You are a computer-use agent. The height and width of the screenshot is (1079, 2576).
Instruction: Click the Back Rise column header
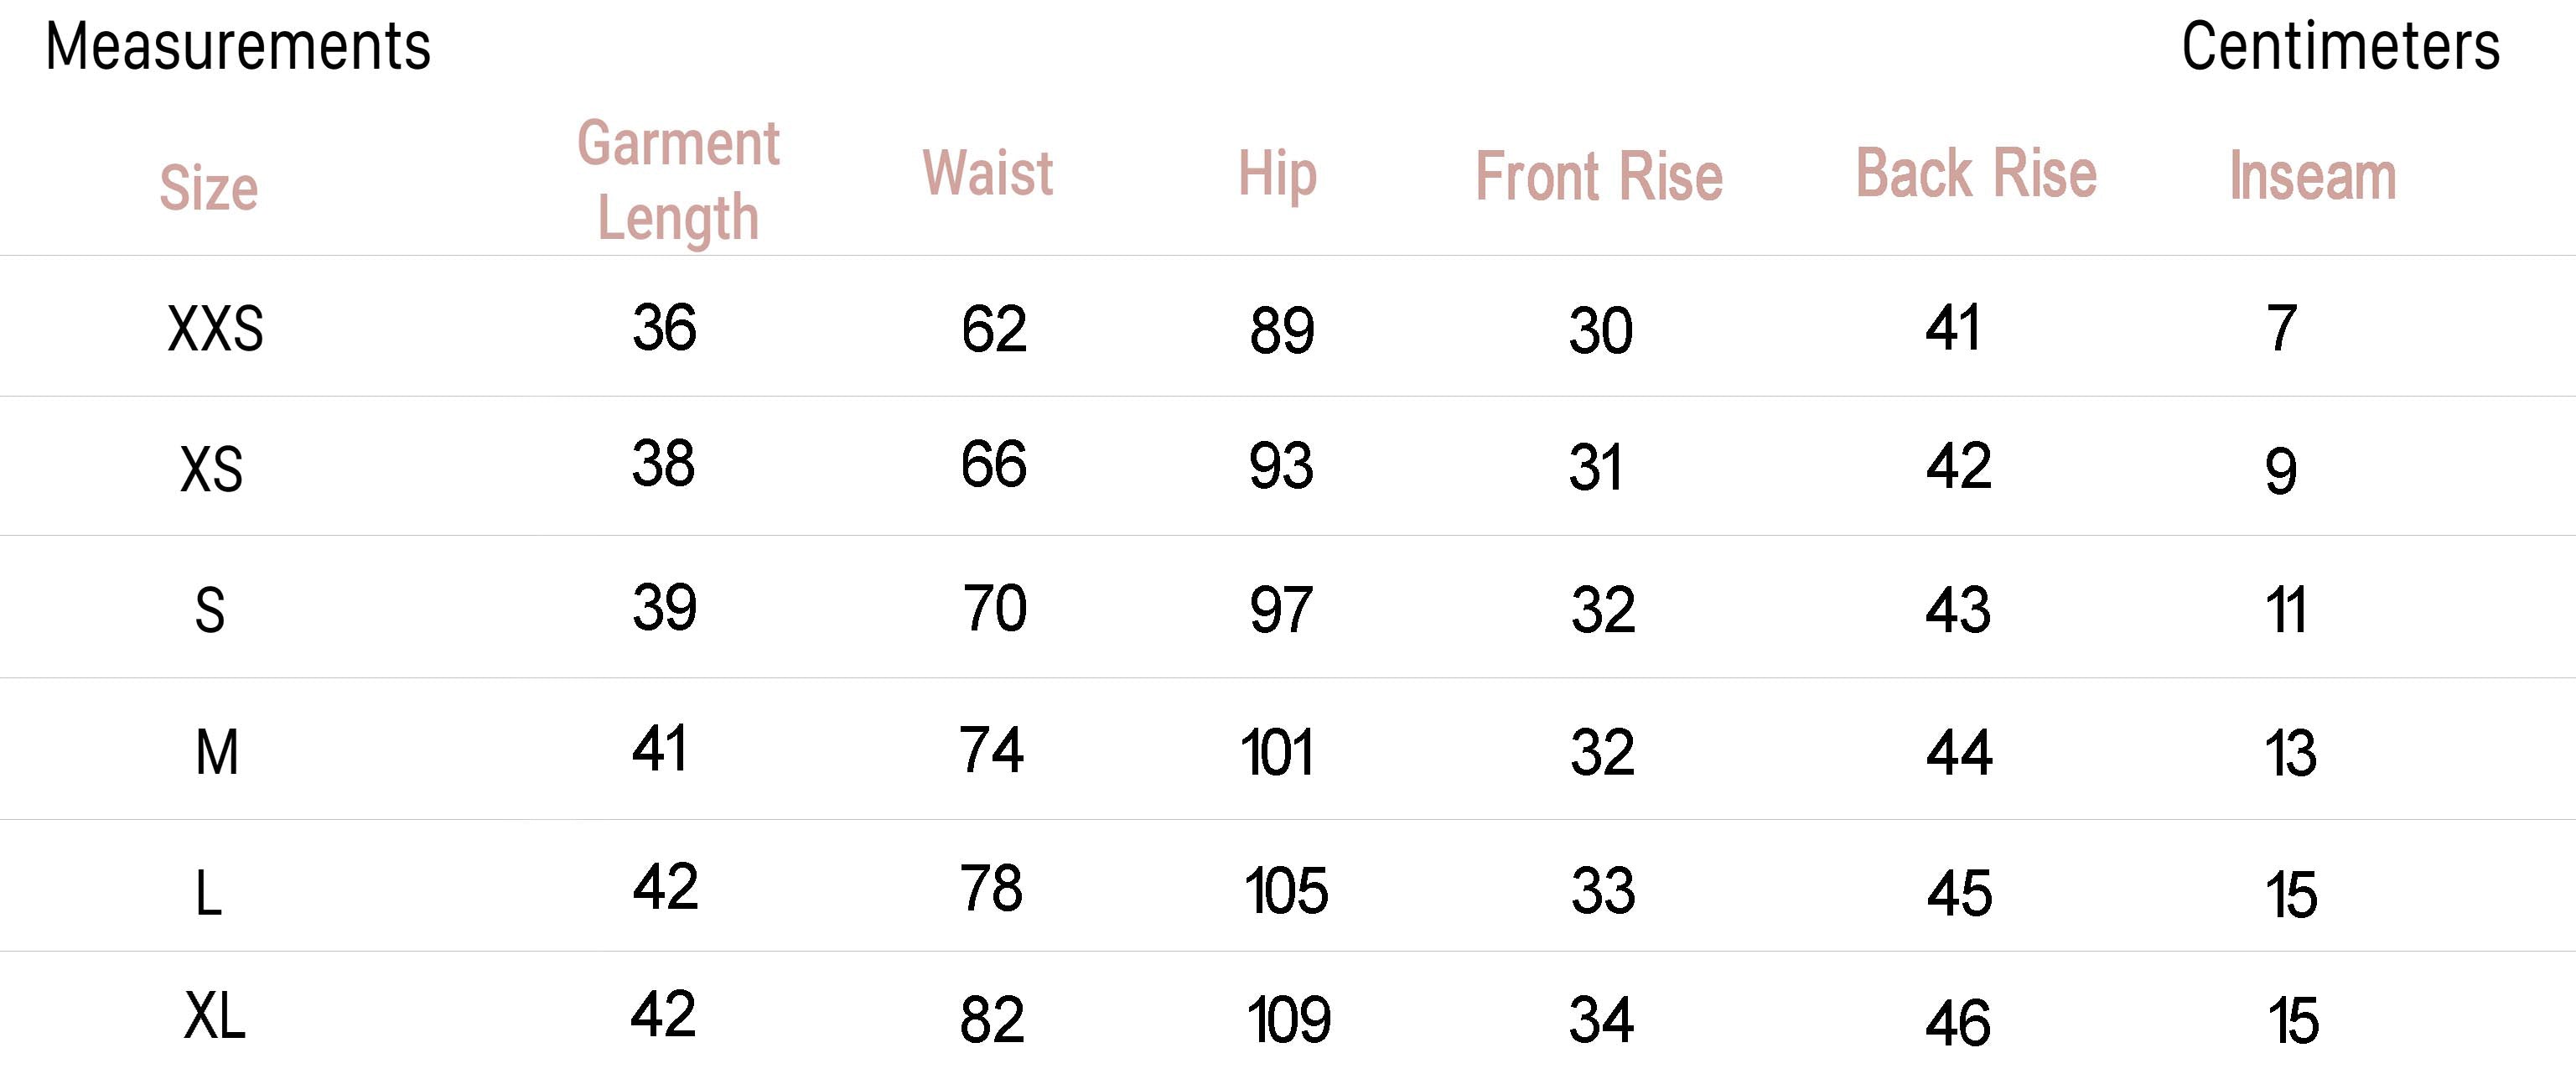tap(1976, 173)
